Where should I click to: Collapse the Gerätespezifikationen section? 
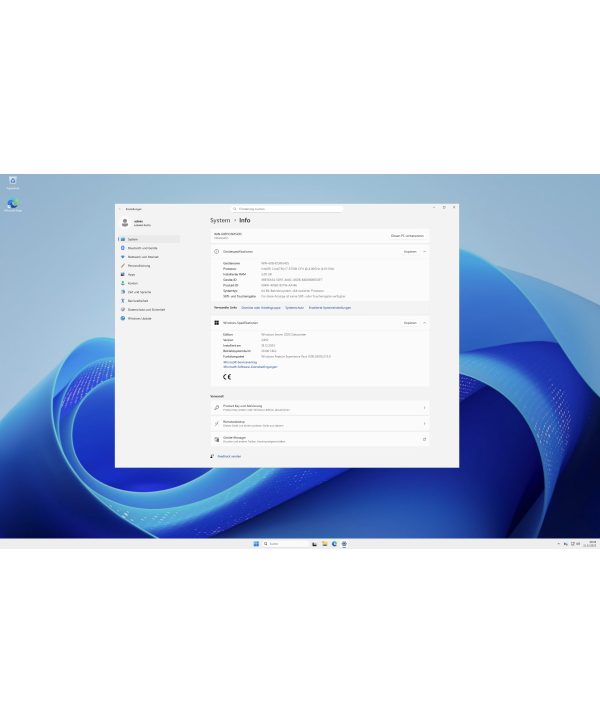click(x=424, y=252)
